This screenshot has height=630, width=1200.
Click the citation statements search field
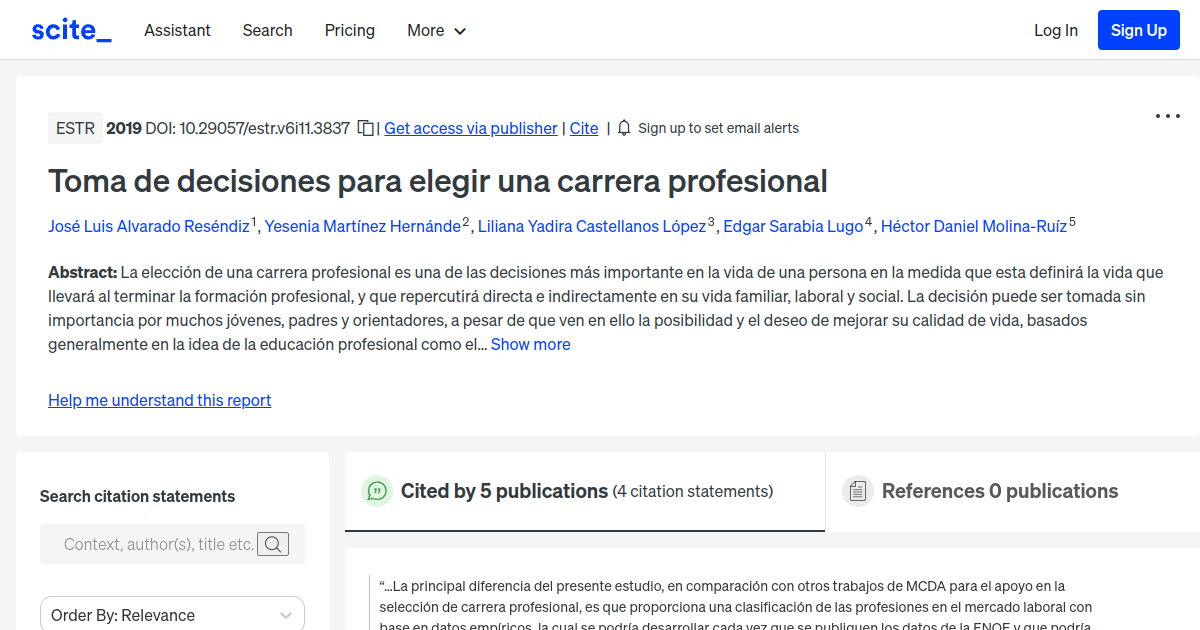[x=160, y=544]
